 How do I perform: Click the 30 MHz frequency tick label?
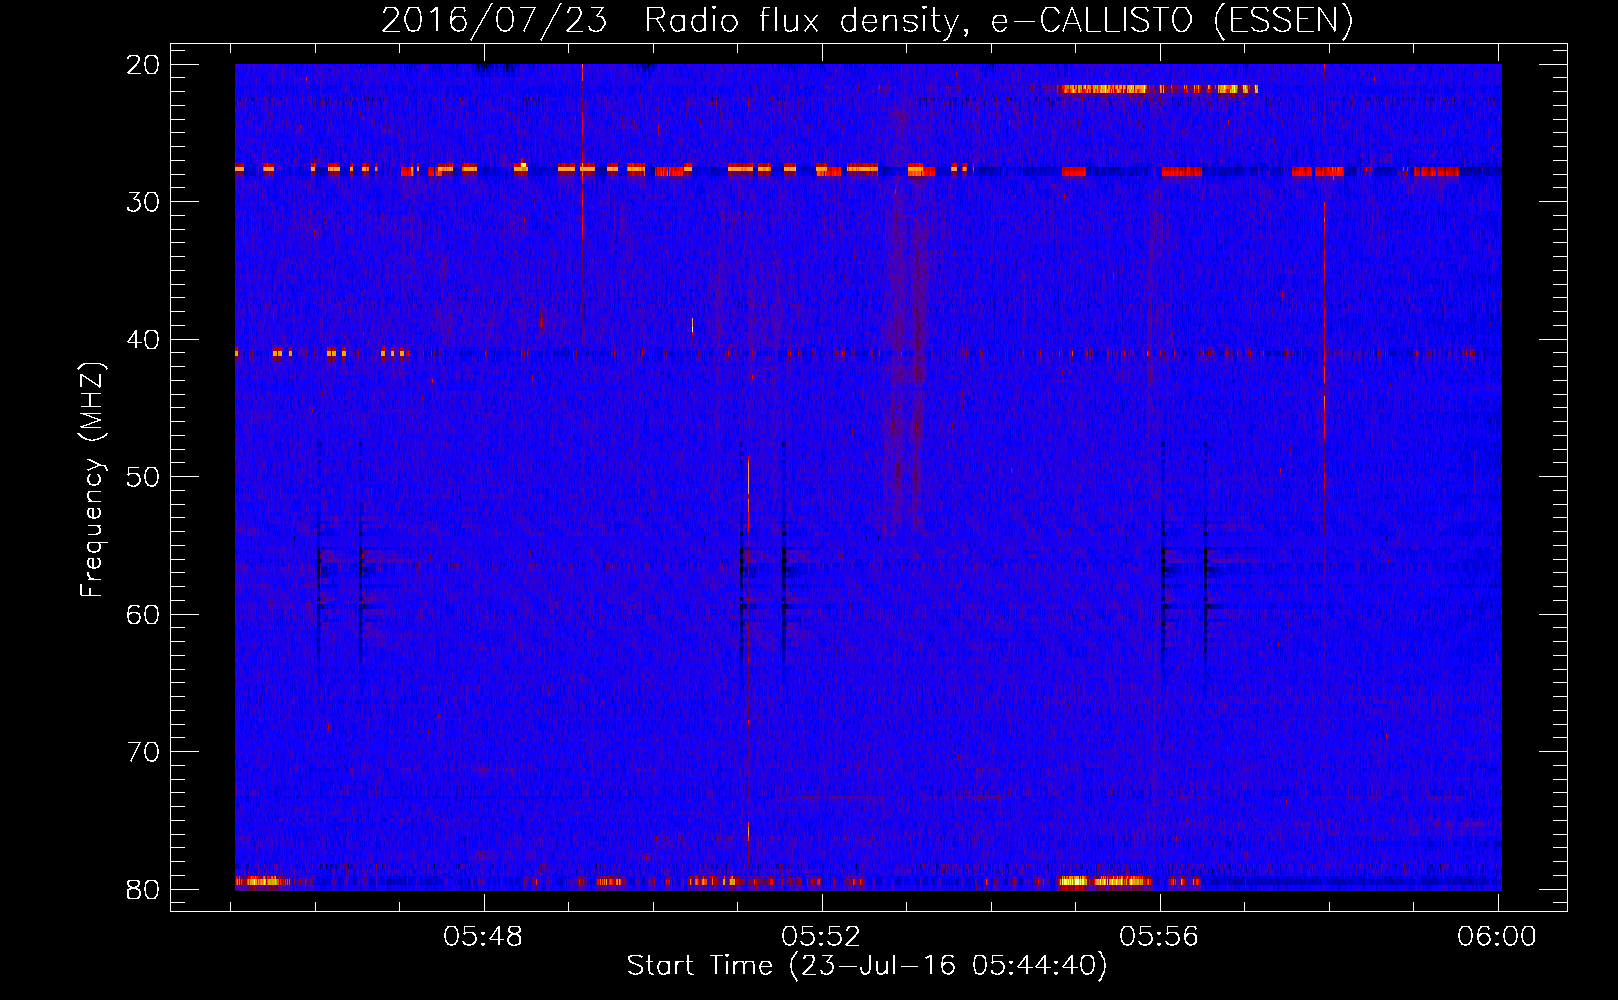(143, 202)
